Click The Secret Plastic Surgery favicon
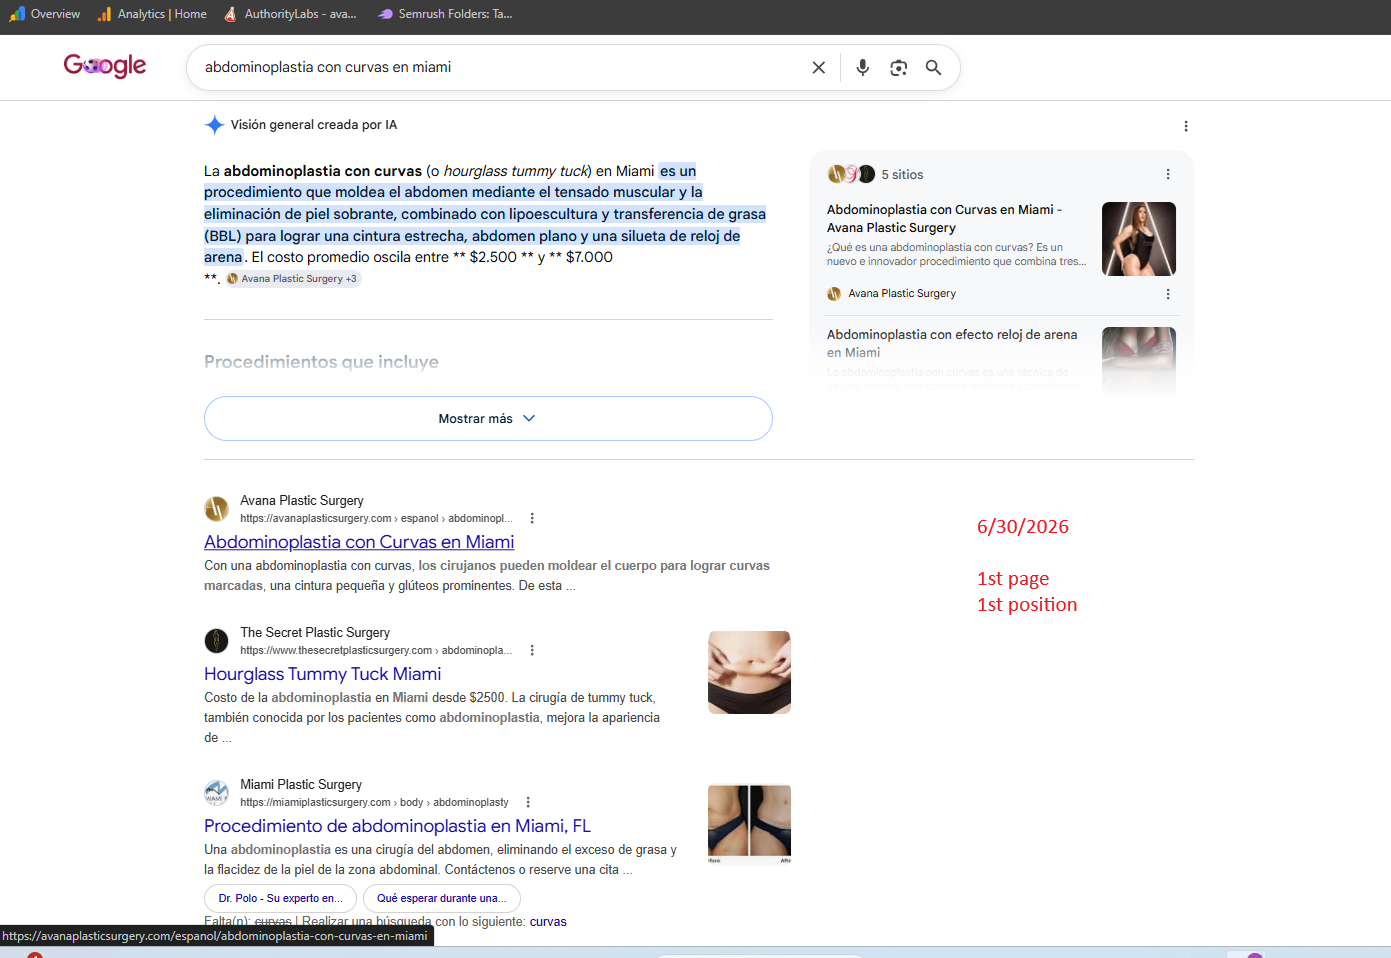This screenshot has height=958, width=1391. click(217, 641)
